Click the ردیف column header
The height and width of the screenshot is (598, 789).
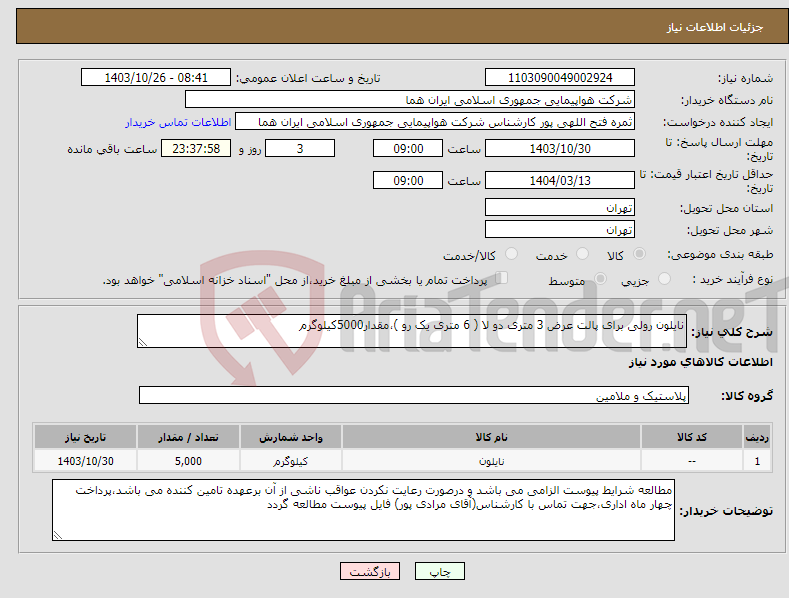click(757, 437)
